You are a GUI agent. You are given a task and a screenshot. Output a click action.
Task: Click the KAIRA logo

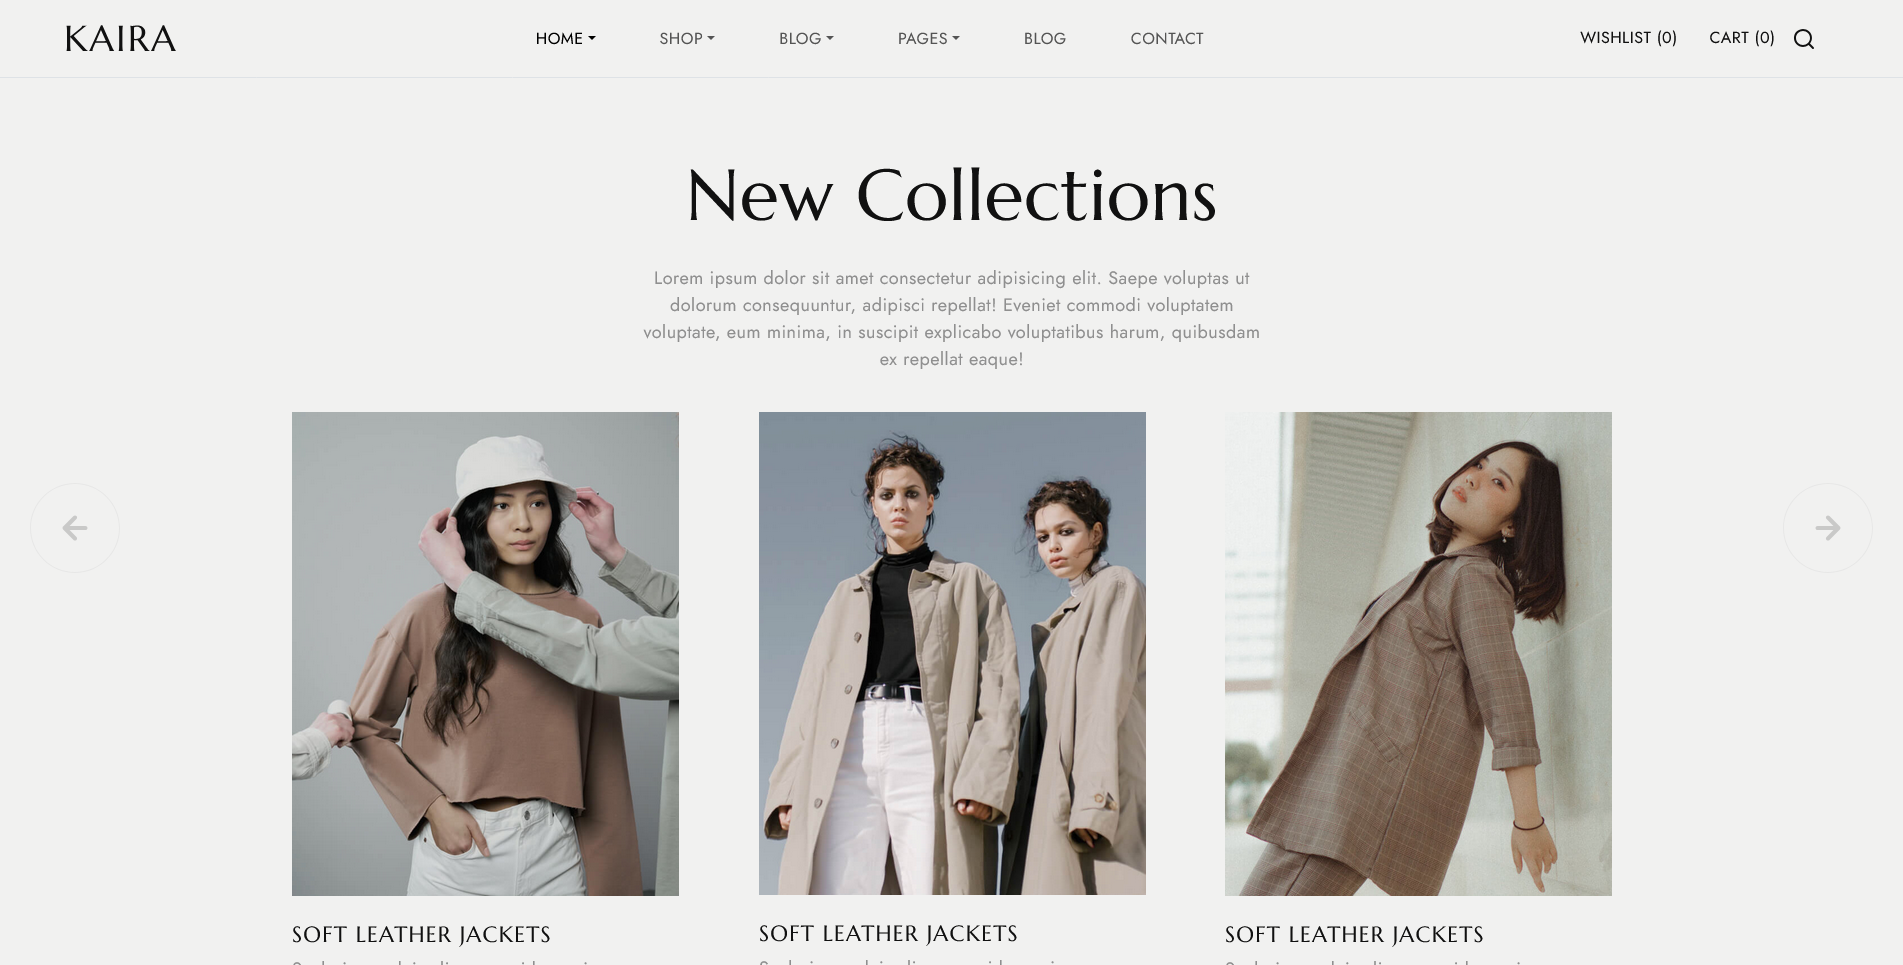(121, 39)
